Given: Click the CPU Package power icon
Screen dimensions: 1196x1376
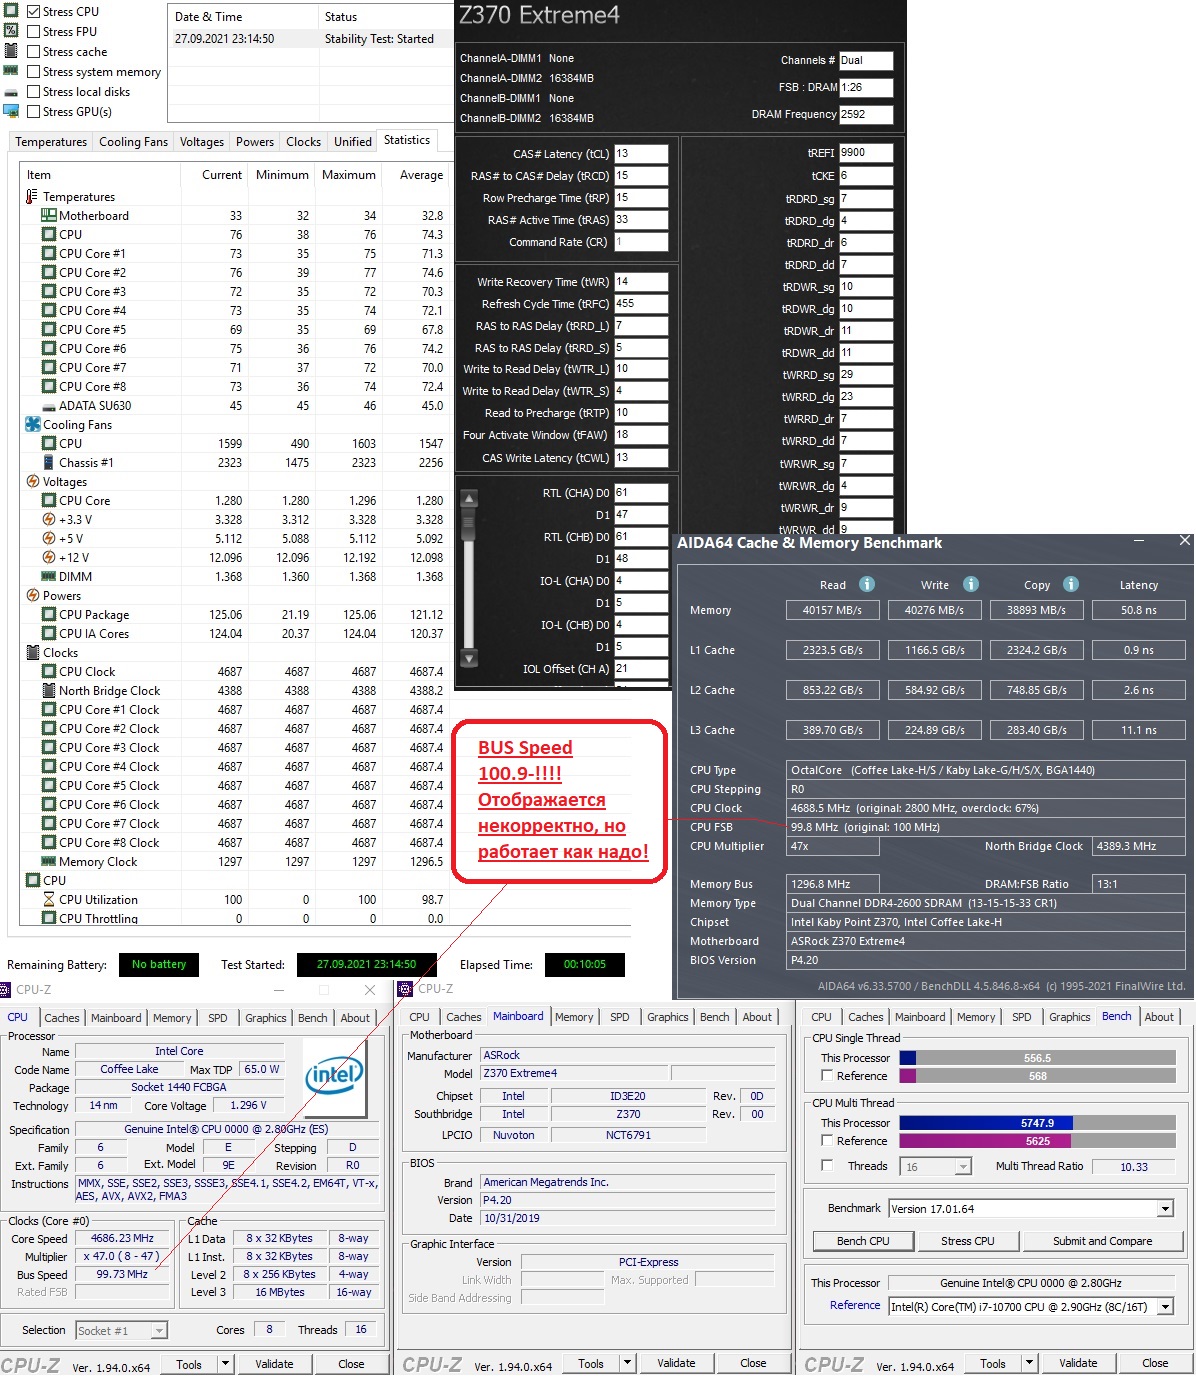Looking at the screenshot, I should [48, 614].
